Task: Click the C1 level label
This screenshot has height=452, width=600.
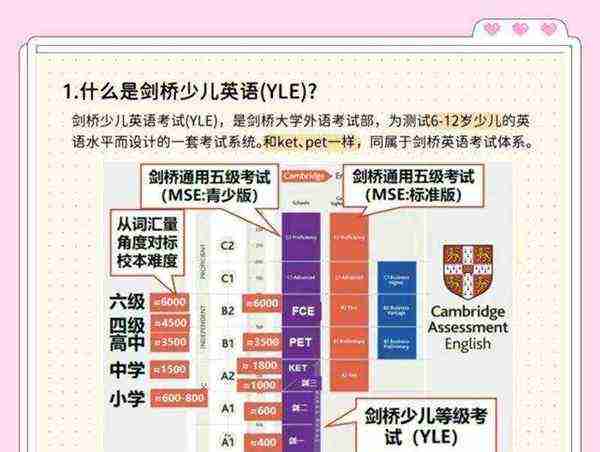Action: [227, 278]
